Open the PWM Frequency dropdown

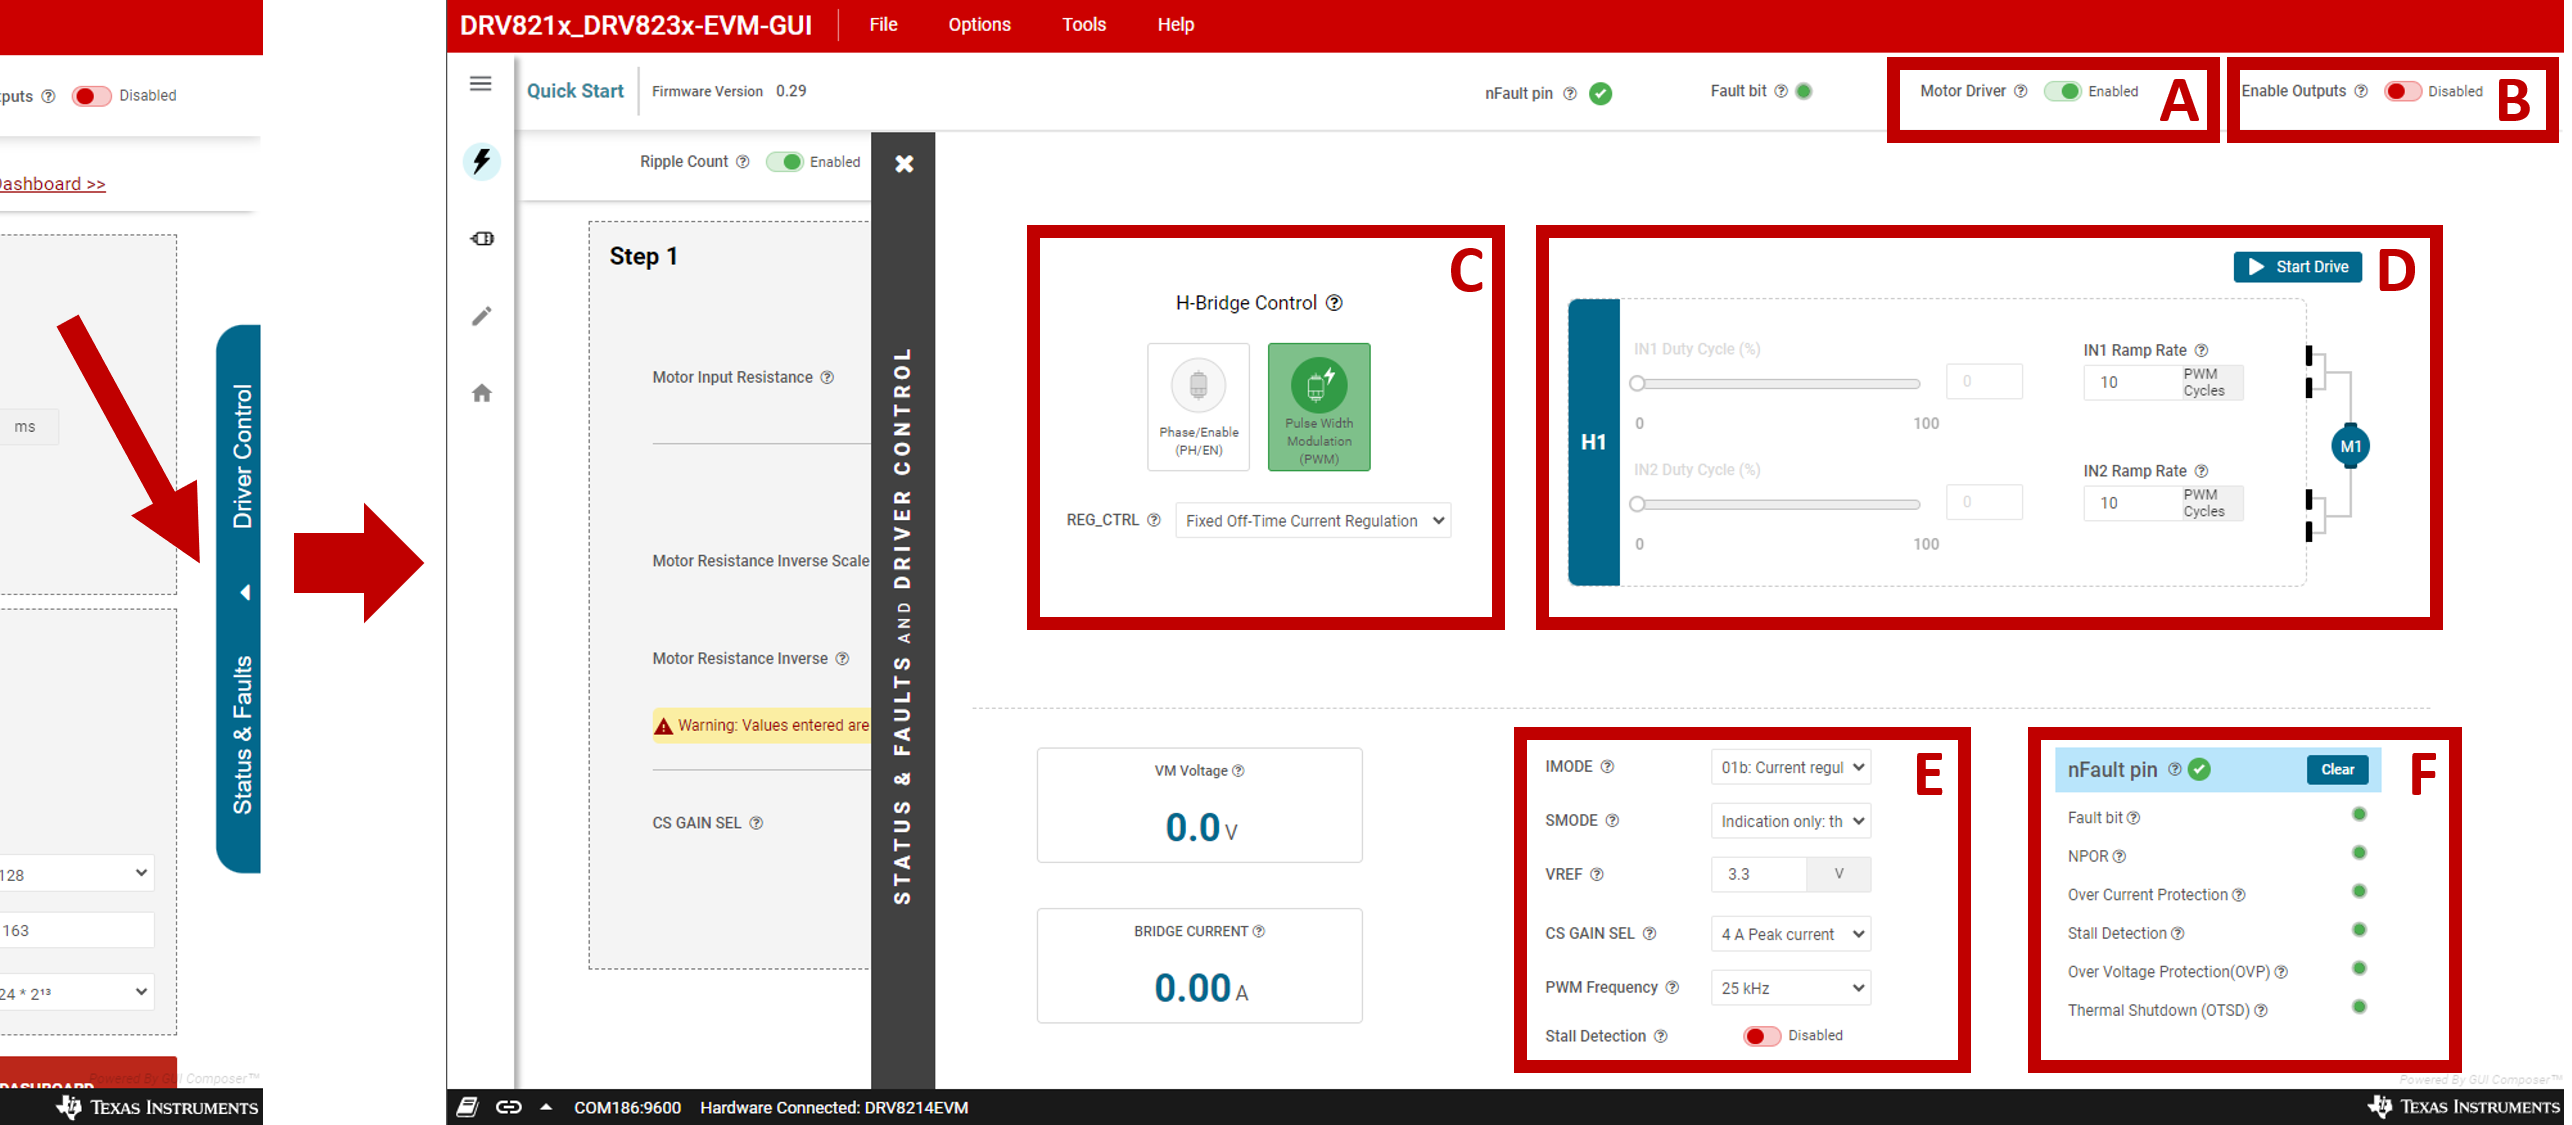(1790, 988)
